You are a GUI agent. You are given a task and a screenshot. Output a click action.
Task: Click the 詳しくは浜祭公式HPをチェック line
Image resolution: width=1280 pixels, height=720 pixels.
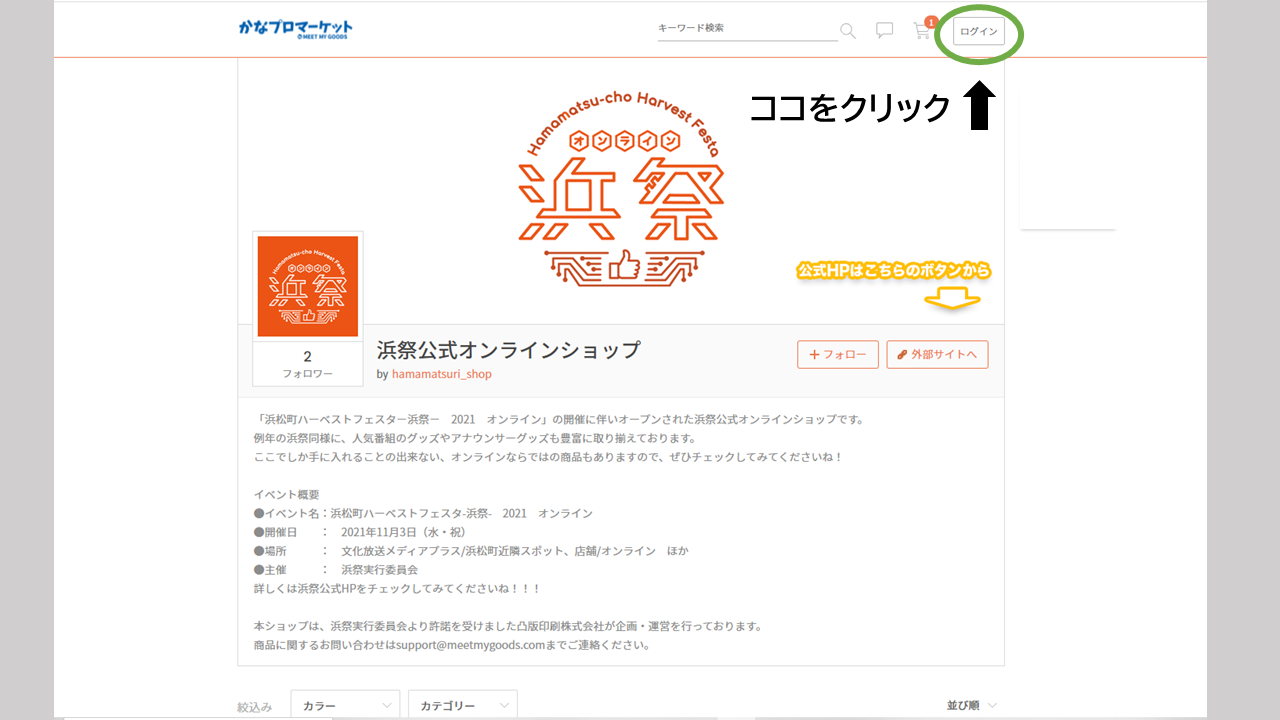click(x=397, y=588)
